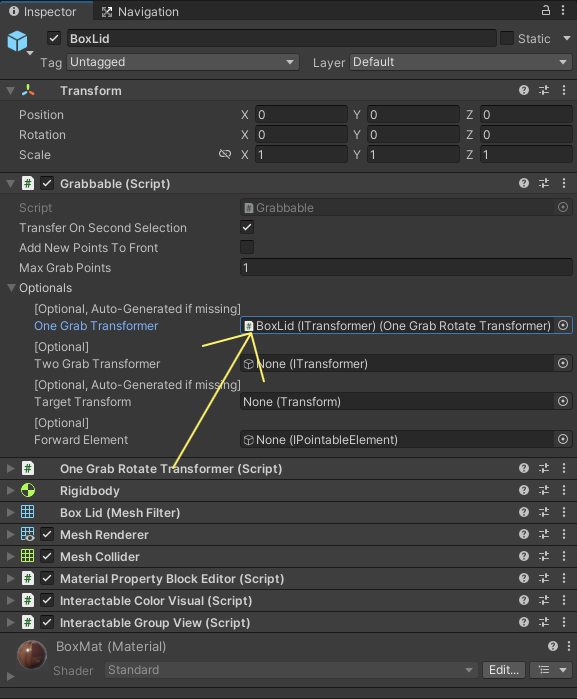Disable the Mesh Collider component

[x=47, y=556]
